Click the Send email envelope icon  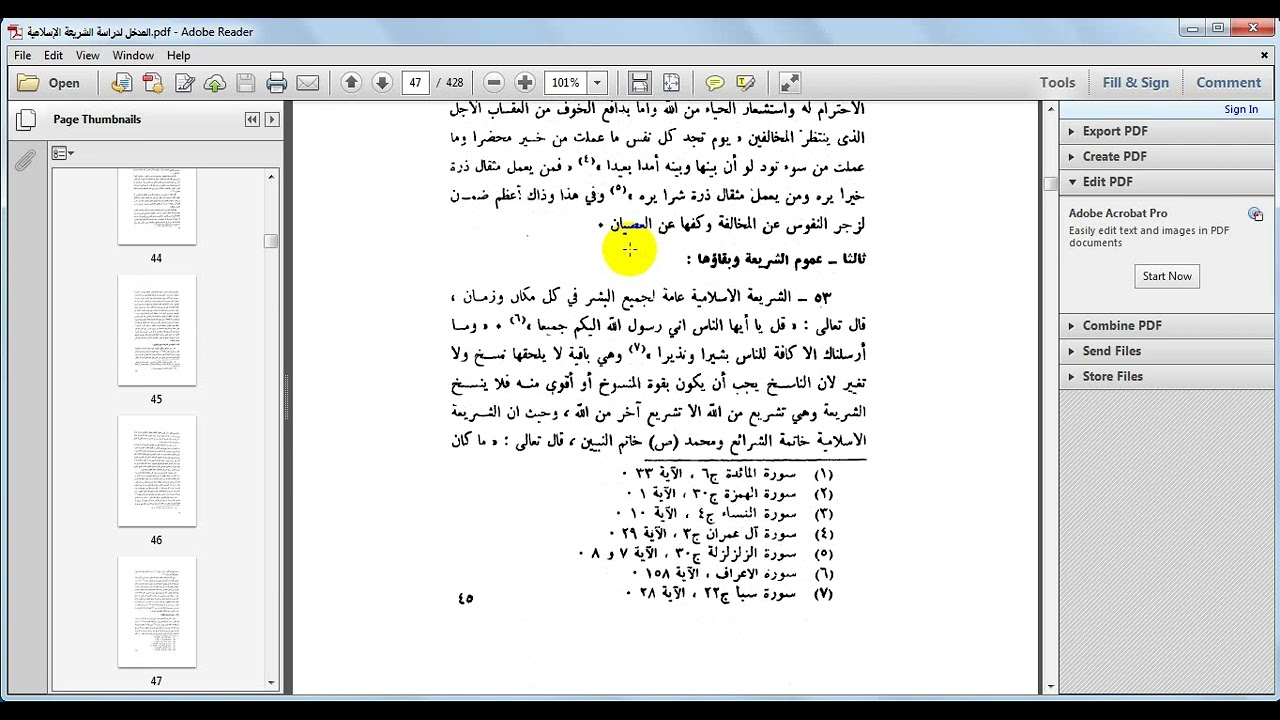(x=308, y=83)
